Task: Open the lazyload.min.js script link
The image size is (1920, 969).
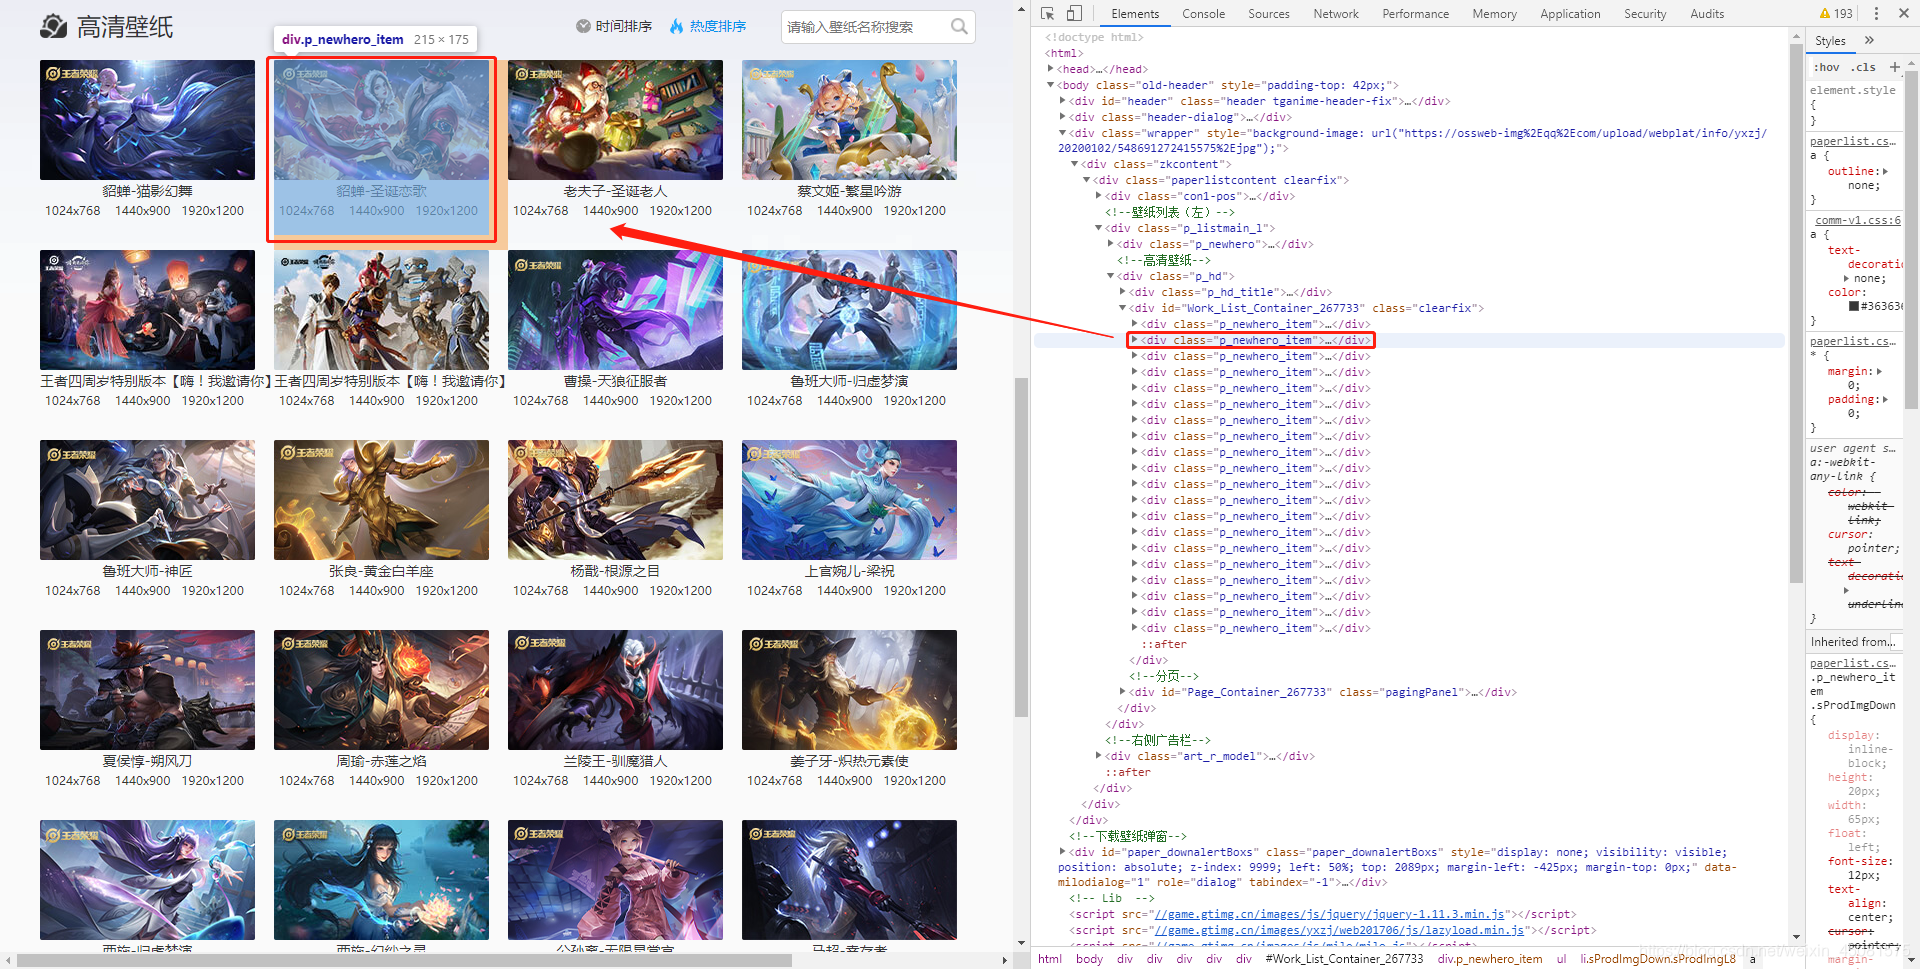Action: [x=1339, y=930]
